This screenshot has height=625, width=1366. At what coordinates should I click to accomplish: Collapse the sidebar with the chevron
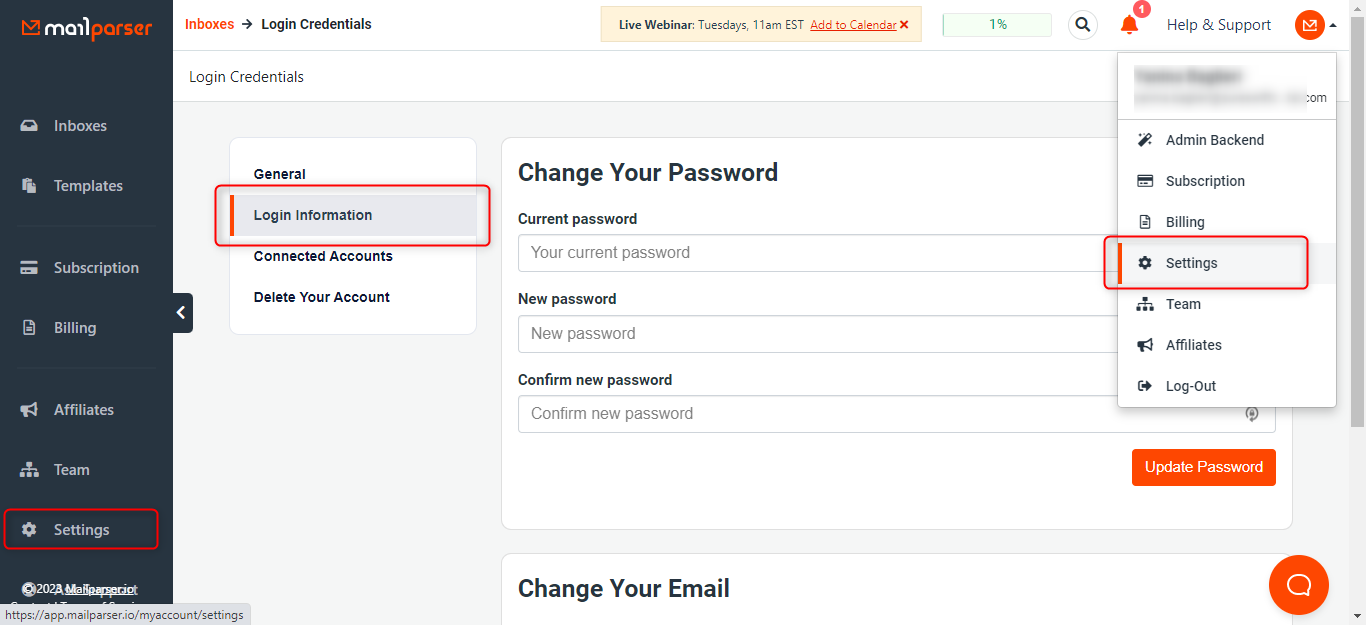(181, 313)
